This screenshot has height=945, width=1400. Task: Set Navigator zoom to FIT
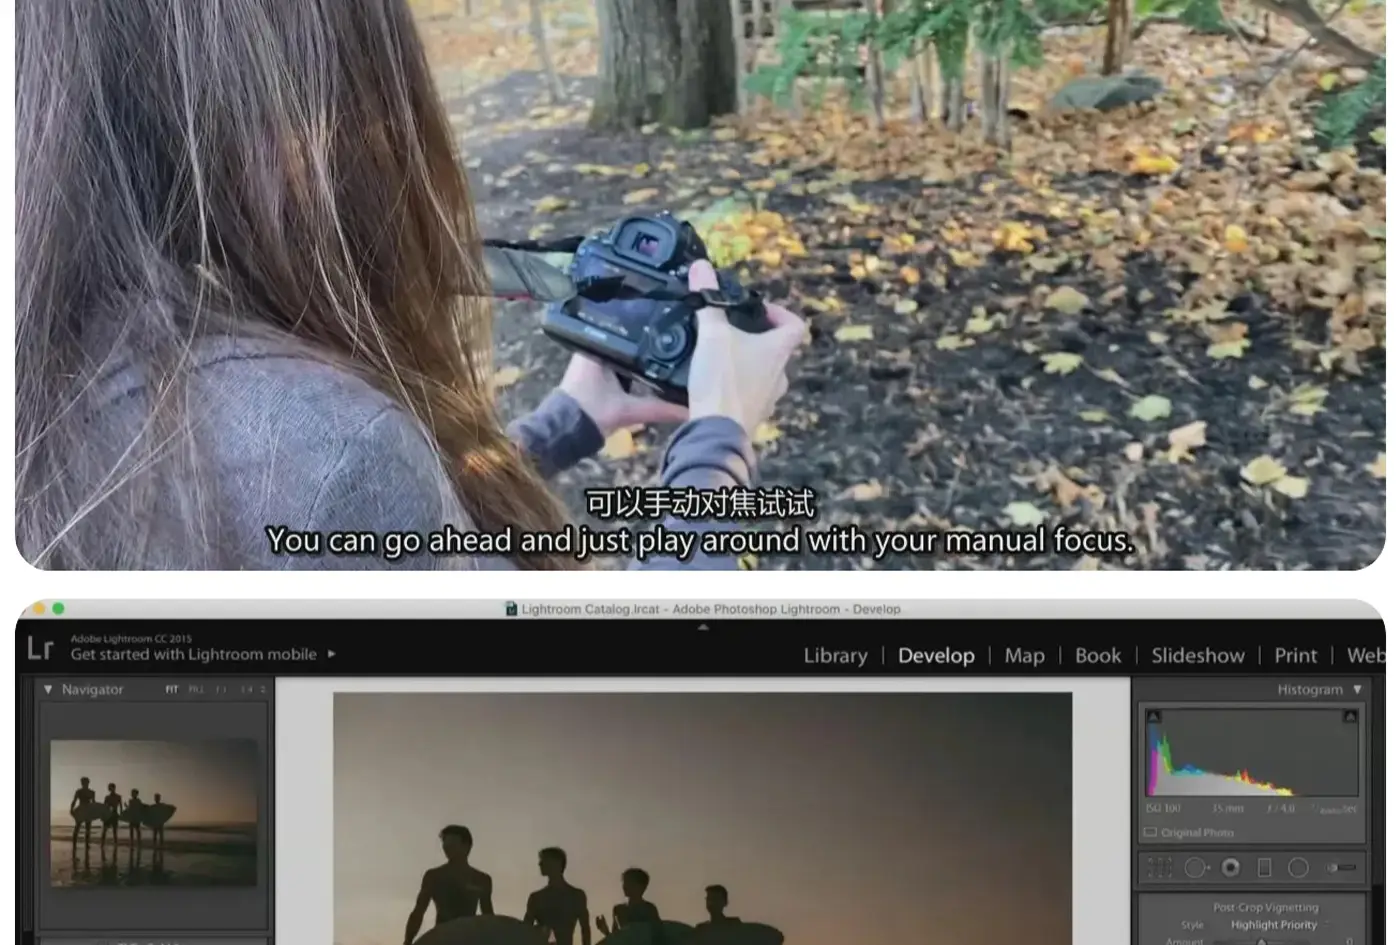(x=172, y=689)
